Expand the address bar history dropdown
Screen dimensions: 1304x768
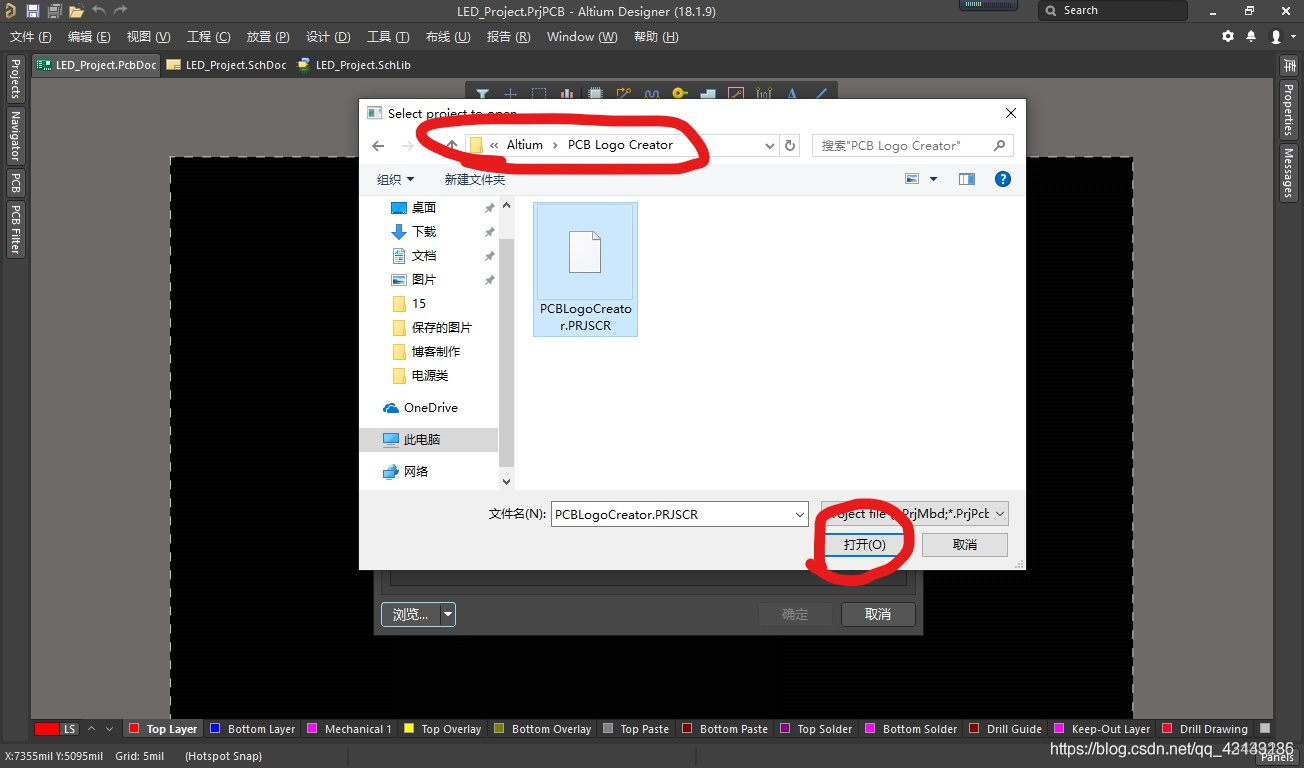(x=769, y=145)
